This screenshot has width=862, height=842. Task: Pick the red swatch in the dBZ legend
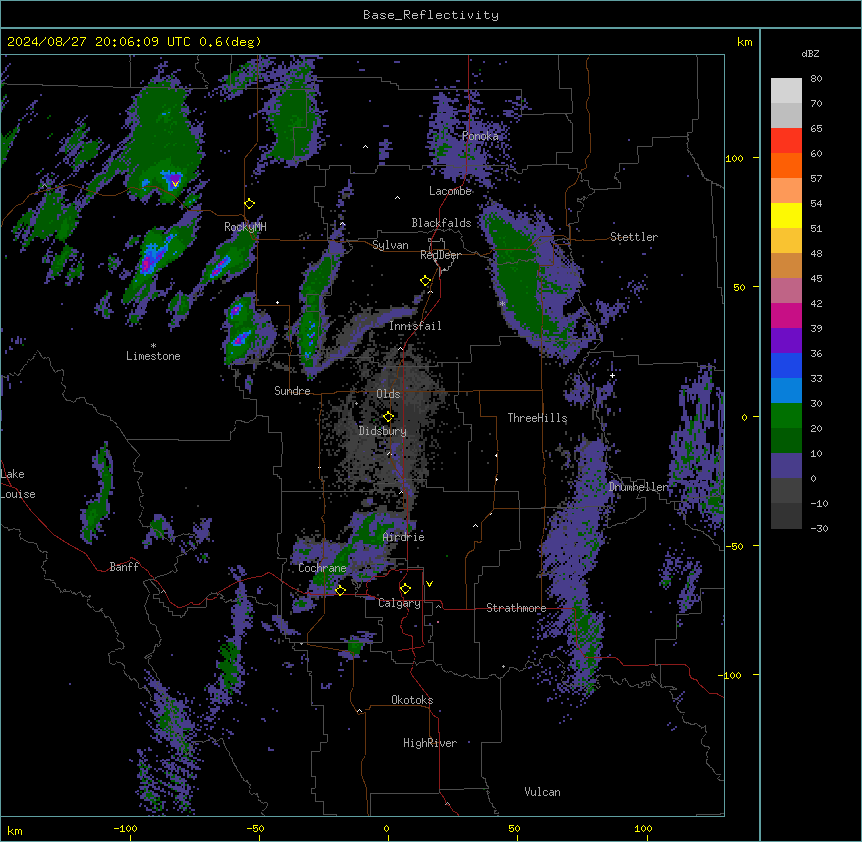786,141
